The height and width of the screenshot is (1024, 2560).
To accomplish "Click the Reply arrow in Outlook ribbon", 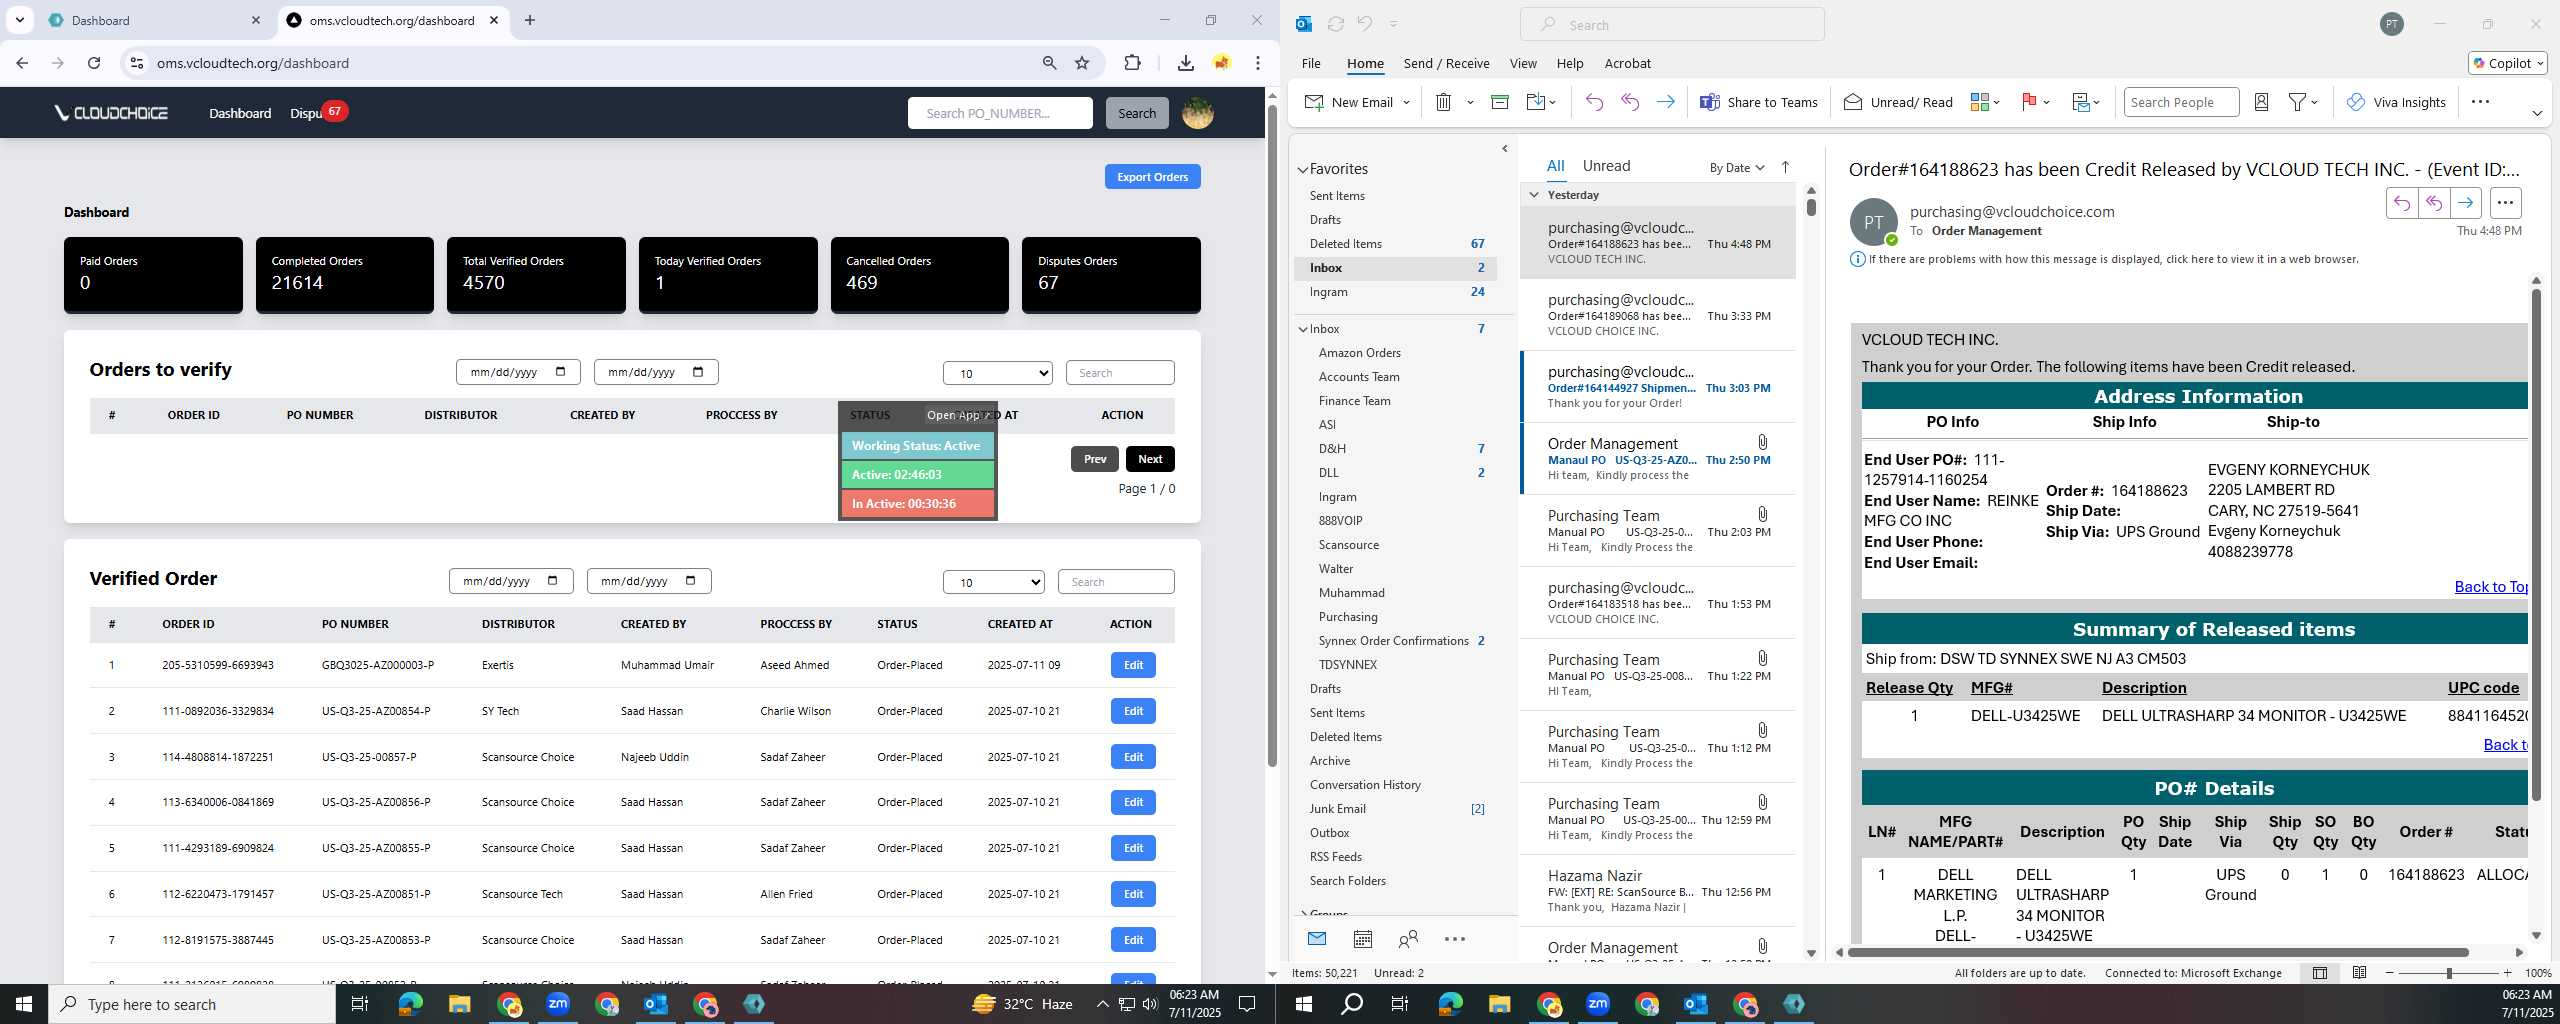I will [x=1594, y=102].
